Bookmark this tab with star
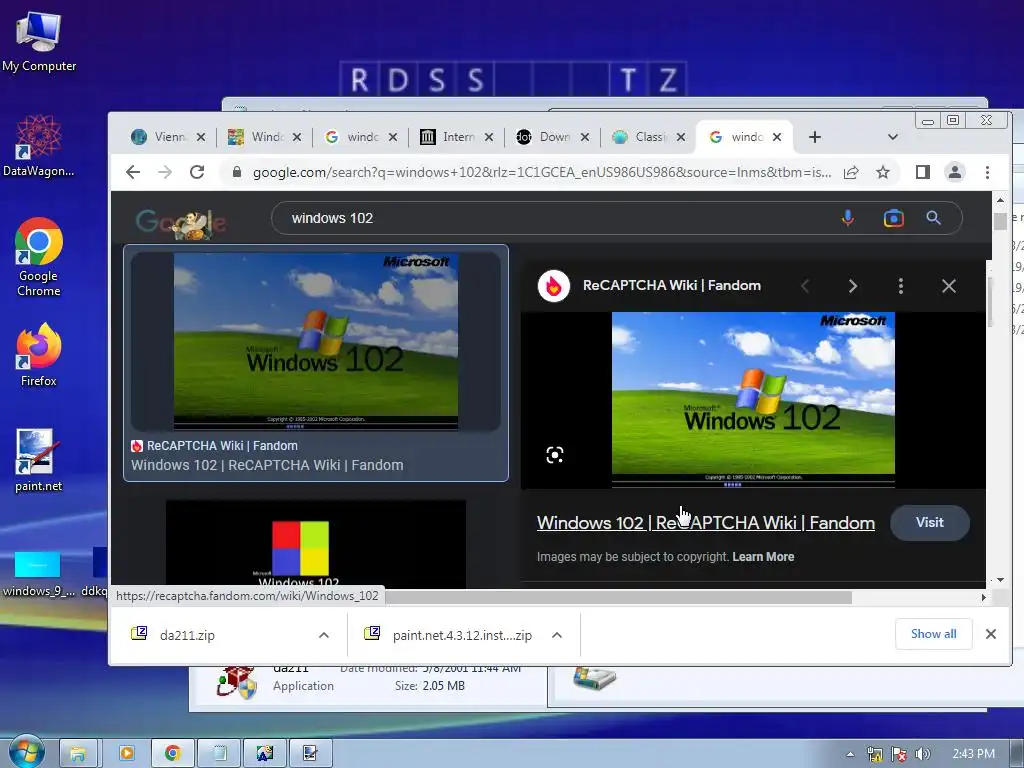The height and width of the screenshot is (768, 1024). click(883, 172)
